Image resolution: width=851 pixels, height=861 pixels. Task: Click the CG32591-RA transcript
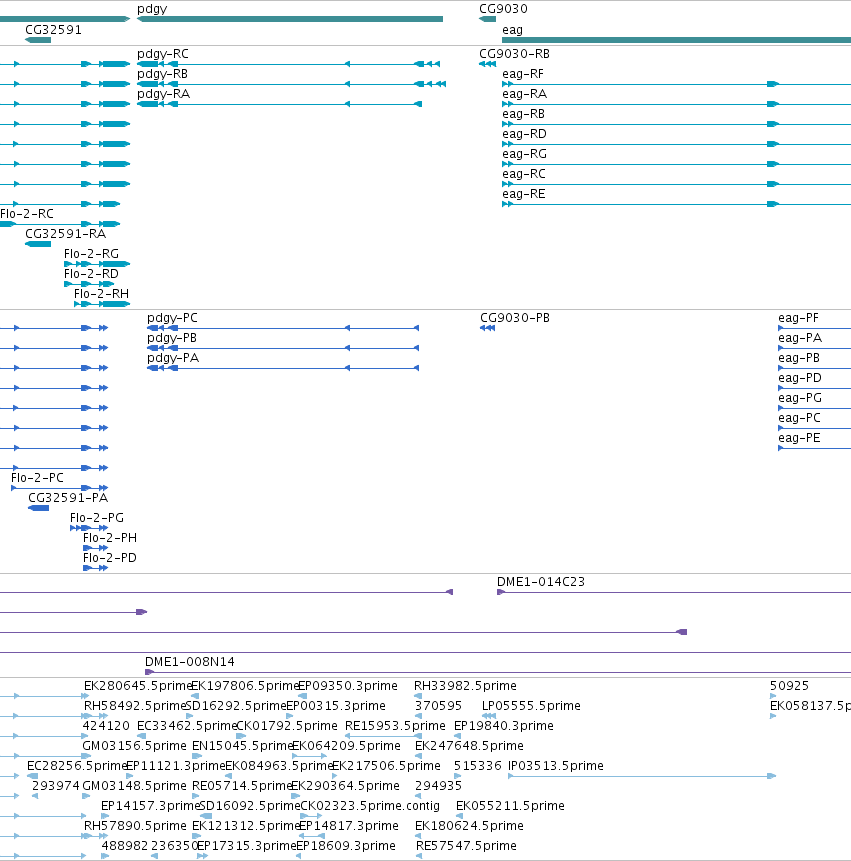(x=38, y=244)
